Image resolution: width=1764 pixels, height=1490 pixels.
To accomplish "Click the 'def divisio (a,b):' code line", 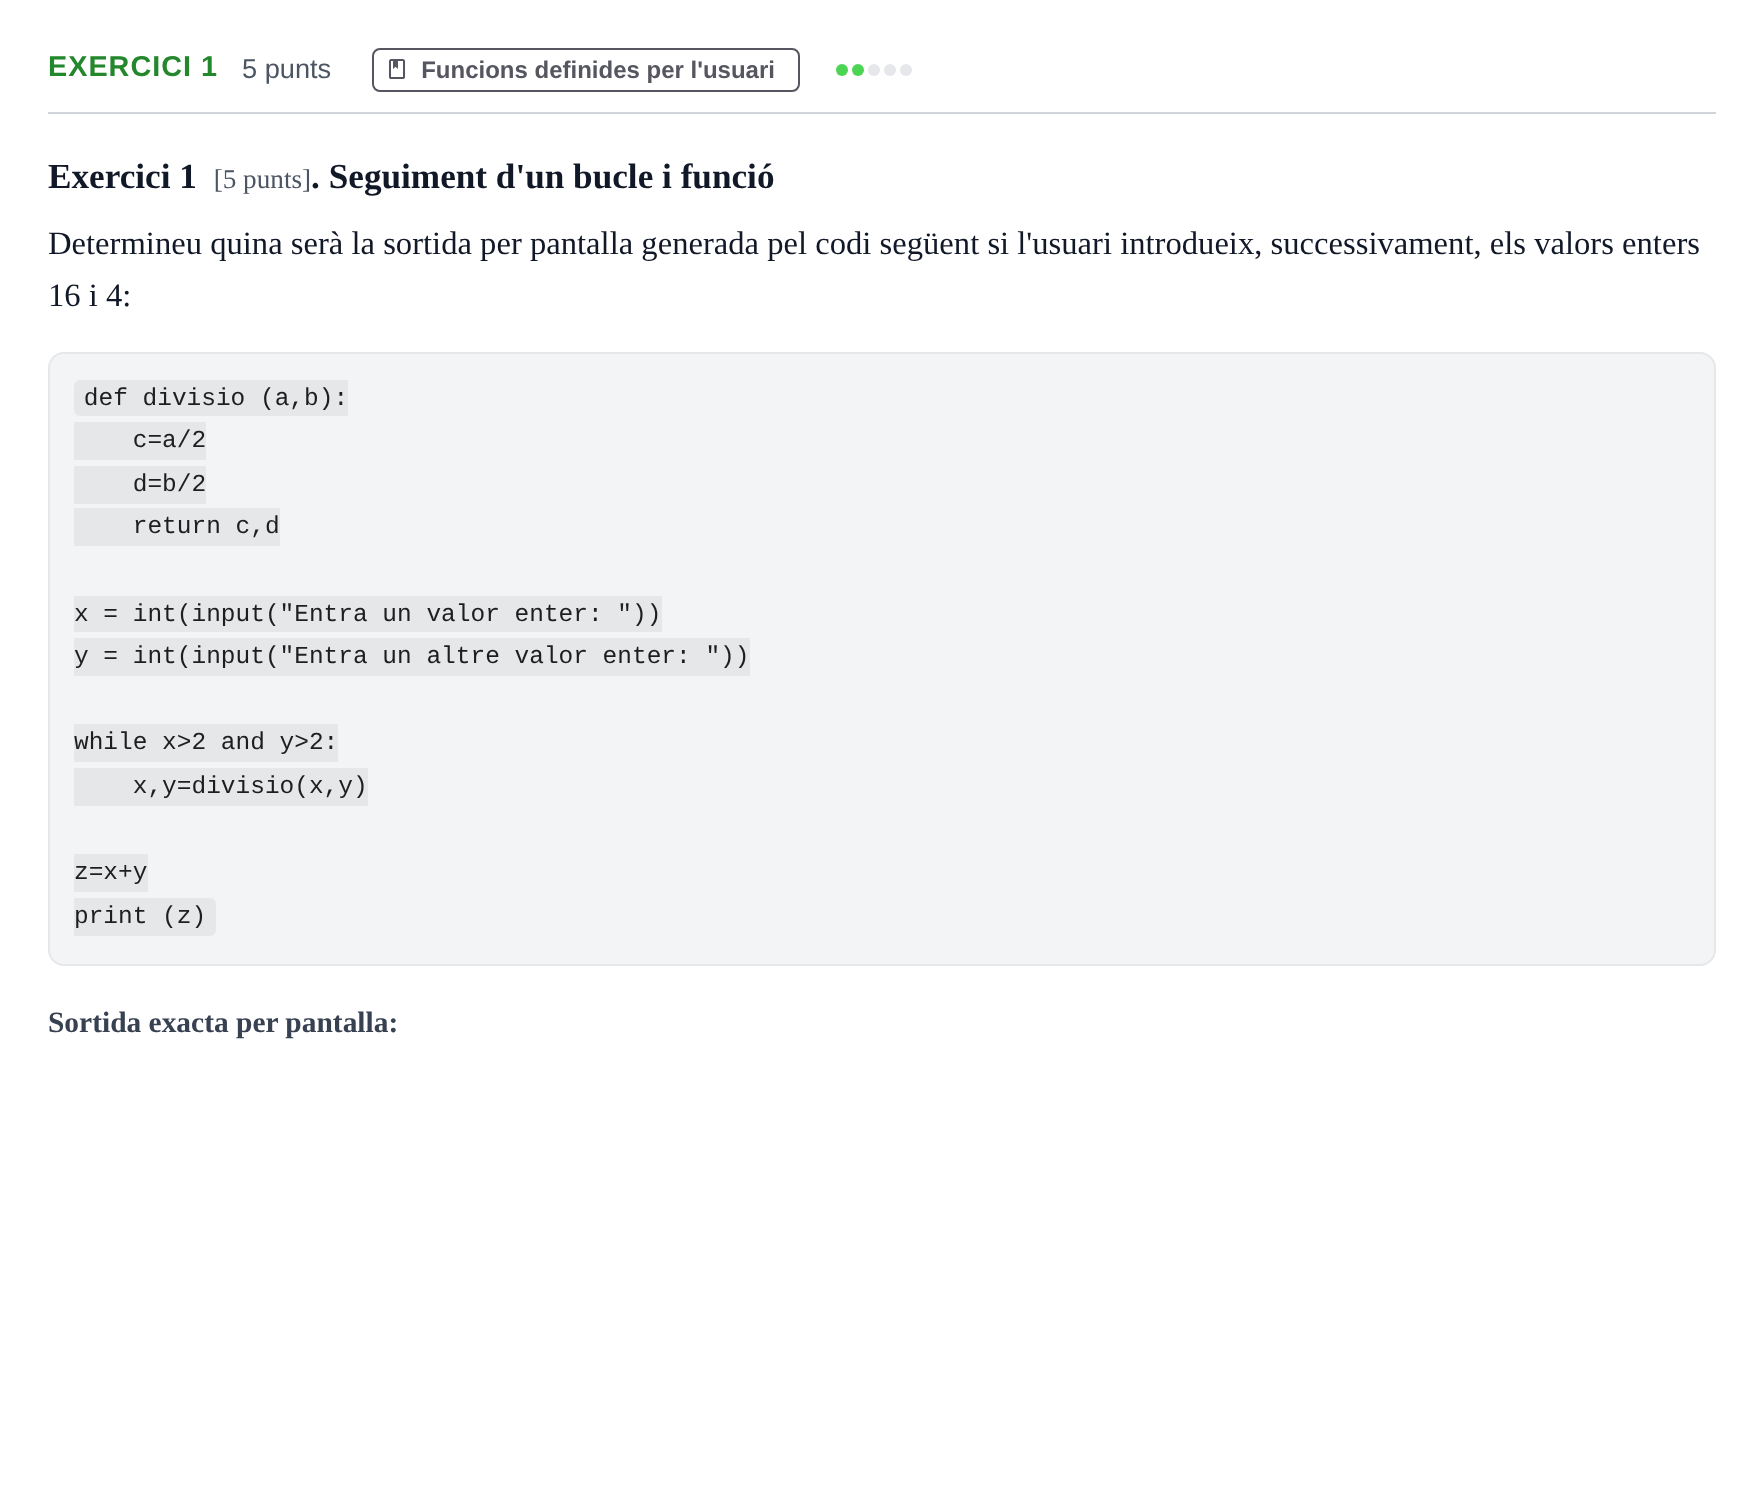I will (x=211, y=398).
